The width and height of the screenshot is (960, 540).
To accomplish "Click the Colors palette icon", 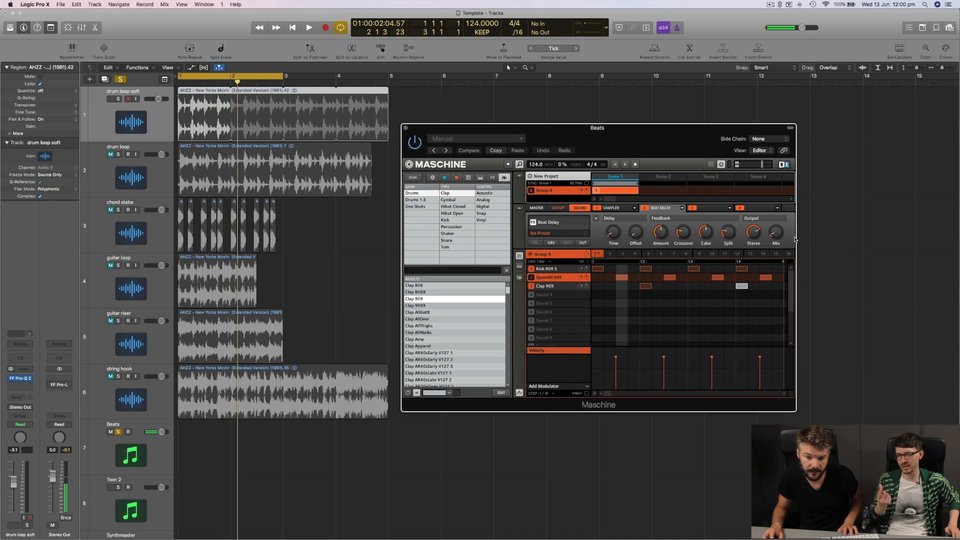I will click(x=946, y=48).
